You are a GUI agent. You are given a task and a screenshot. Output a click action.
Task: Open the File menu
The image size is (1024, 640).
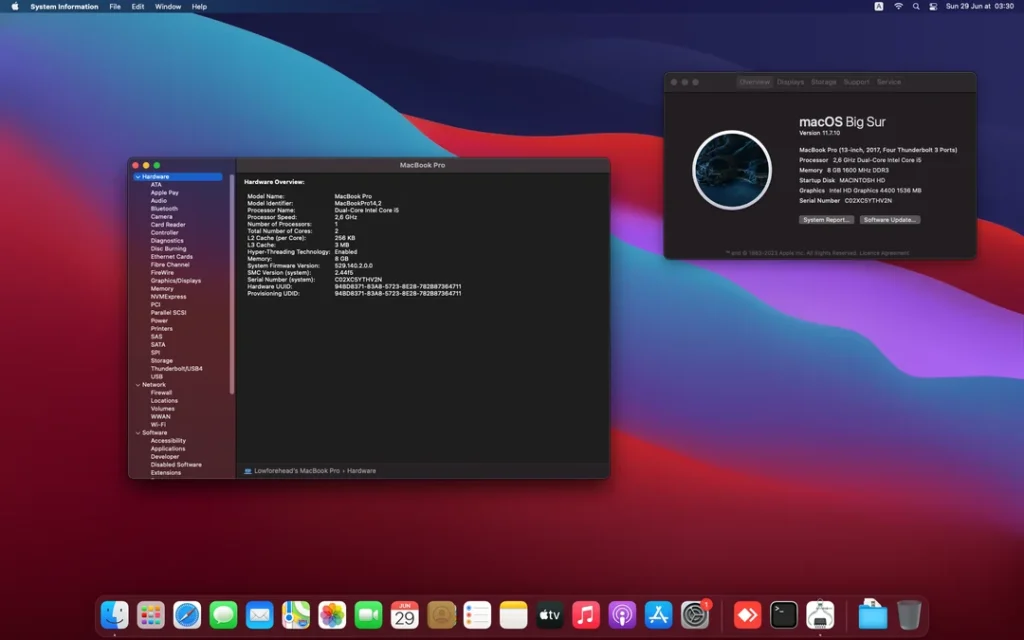coord(115,7)
